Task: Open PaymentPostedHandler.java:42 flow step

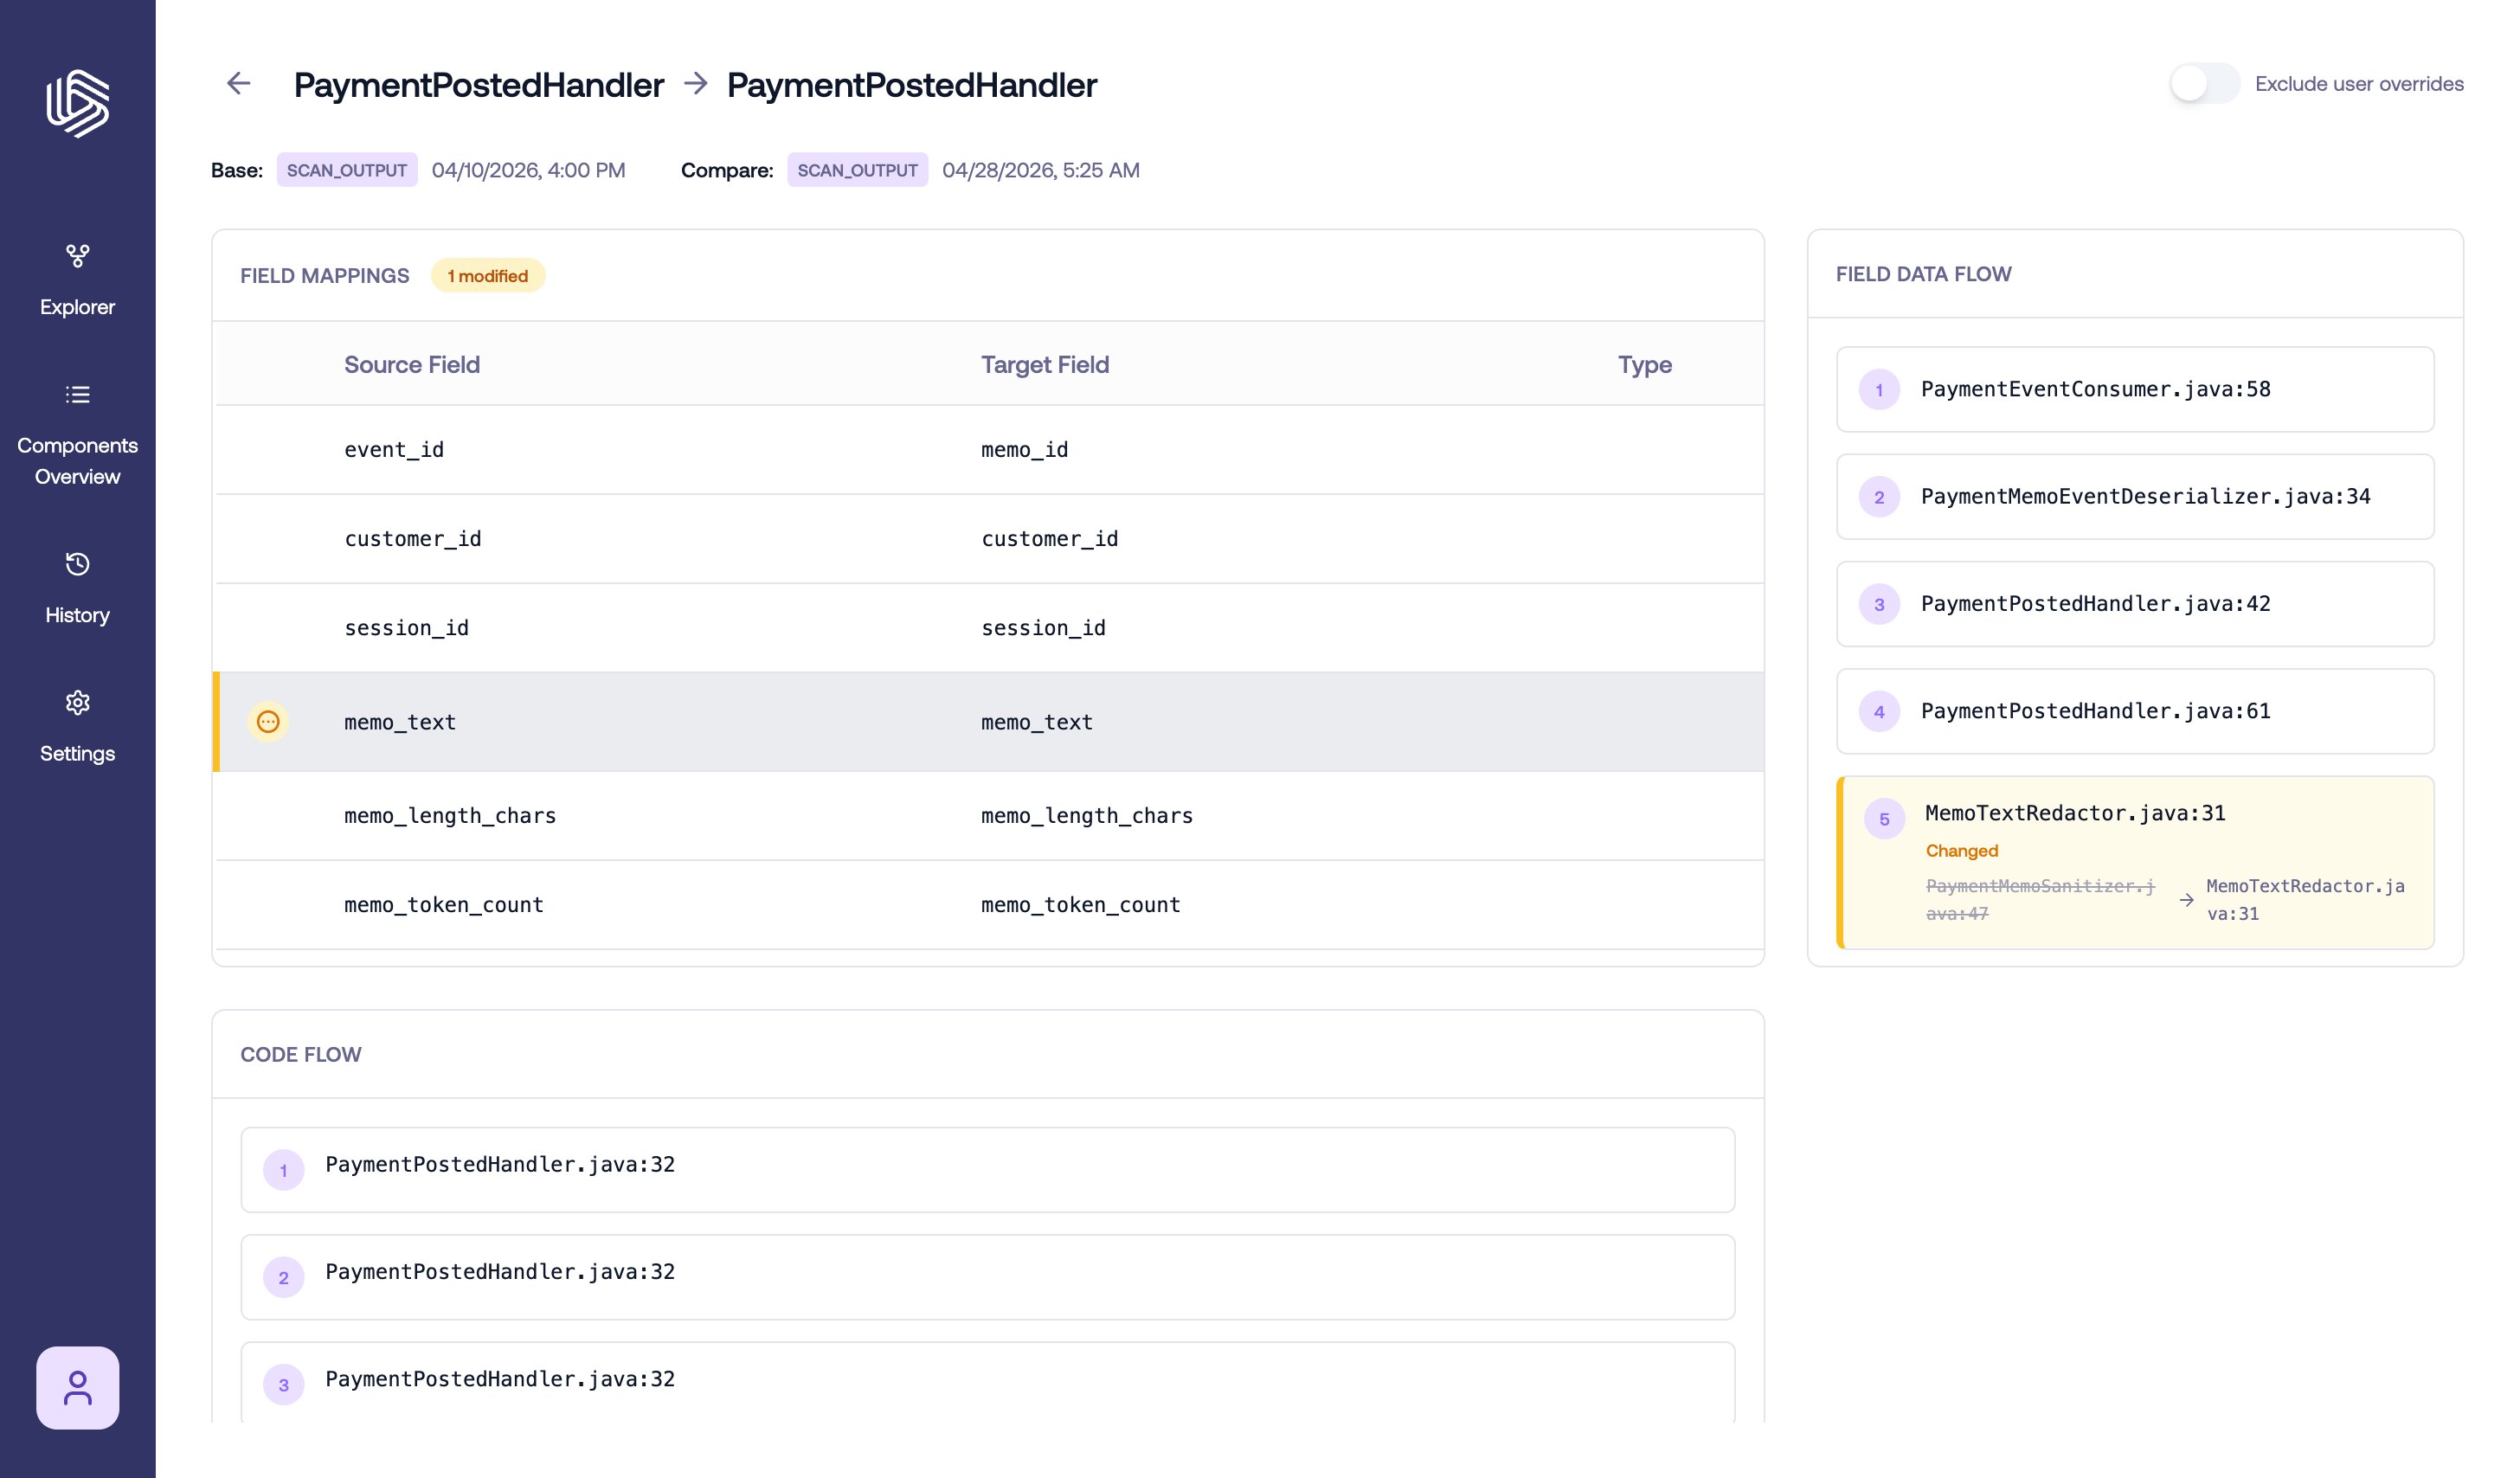Action: (x=2135, y=604)
